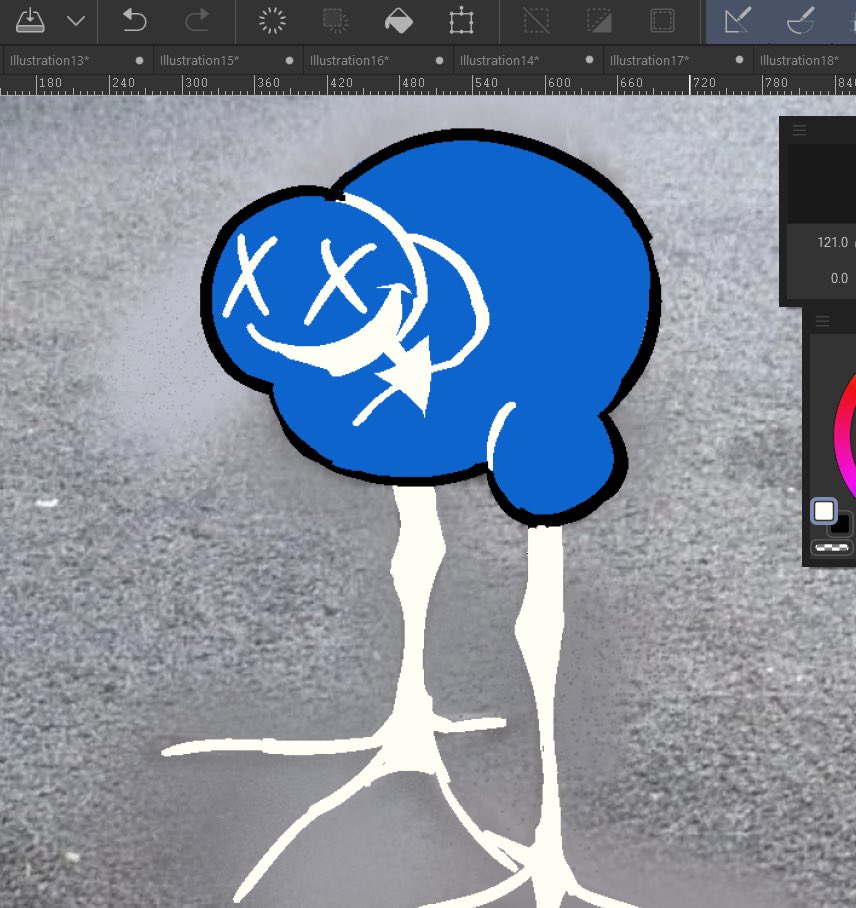Select the Fill paint bucket icon
856x908 pixels.
tap(398, 21)
